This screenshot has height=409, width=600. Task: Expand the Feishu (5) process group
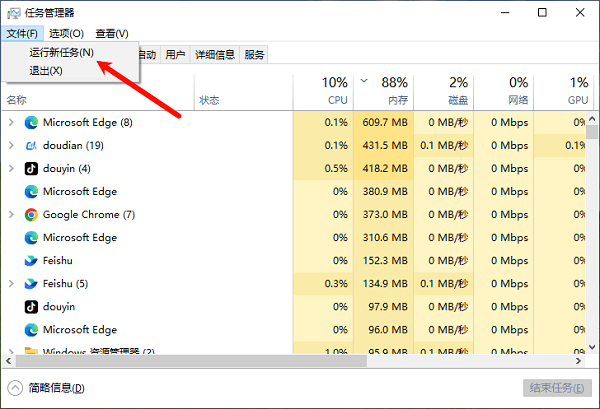pyautogui.click(x=11, y=283)
